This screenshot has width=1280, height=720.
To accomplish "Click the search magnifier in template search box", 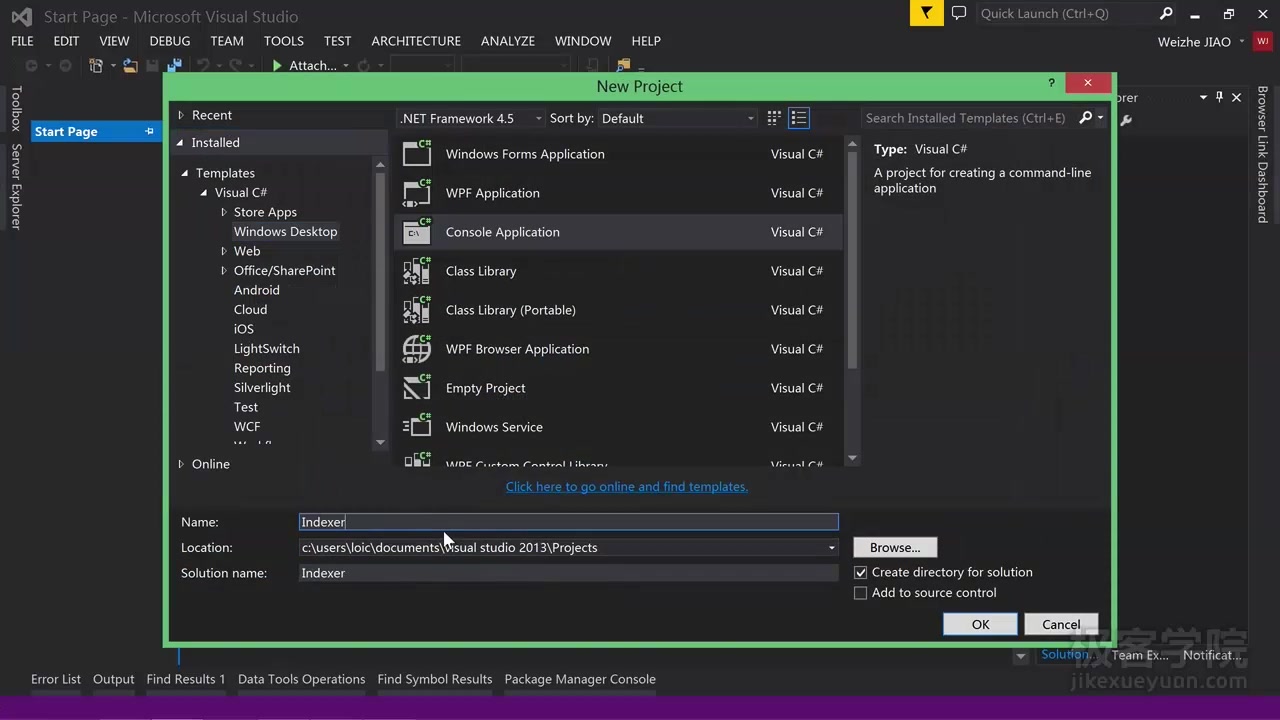I will tap(1086, 118).
